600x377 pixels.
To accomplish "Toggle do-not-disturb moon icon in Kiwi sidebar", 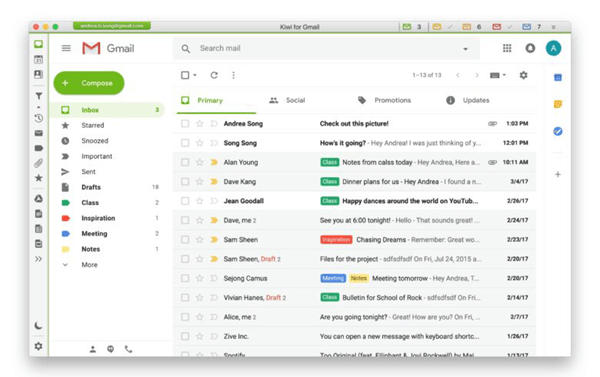I will click(38, 326).
